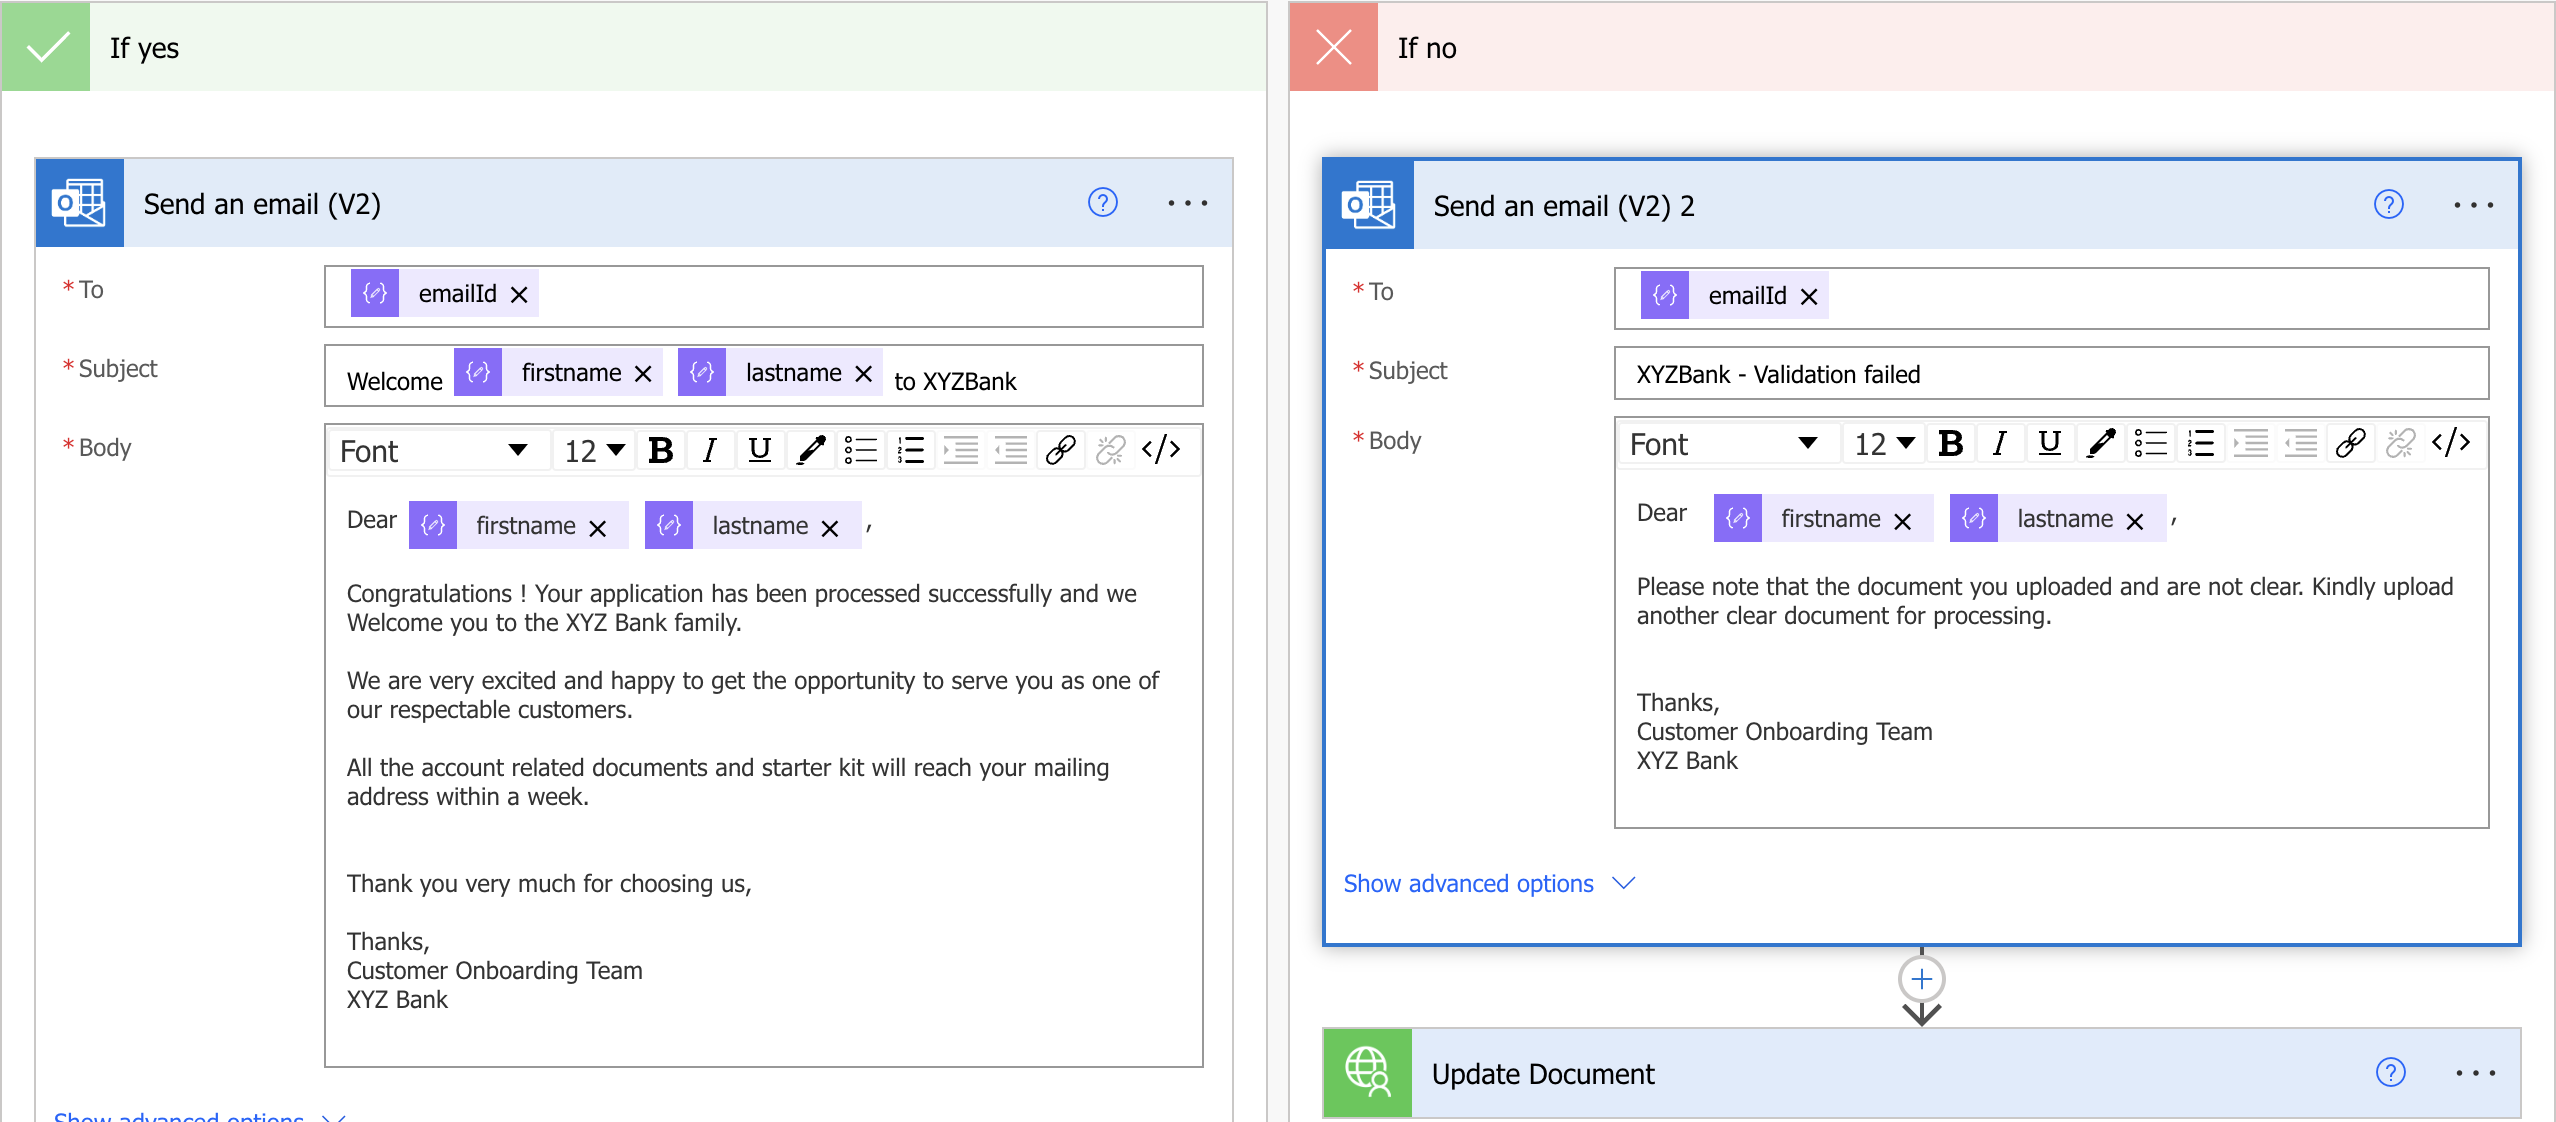Apply bold formatting in the welcome email body
This screenshot has width=2556, height=1122.
[x=661, y=449]
